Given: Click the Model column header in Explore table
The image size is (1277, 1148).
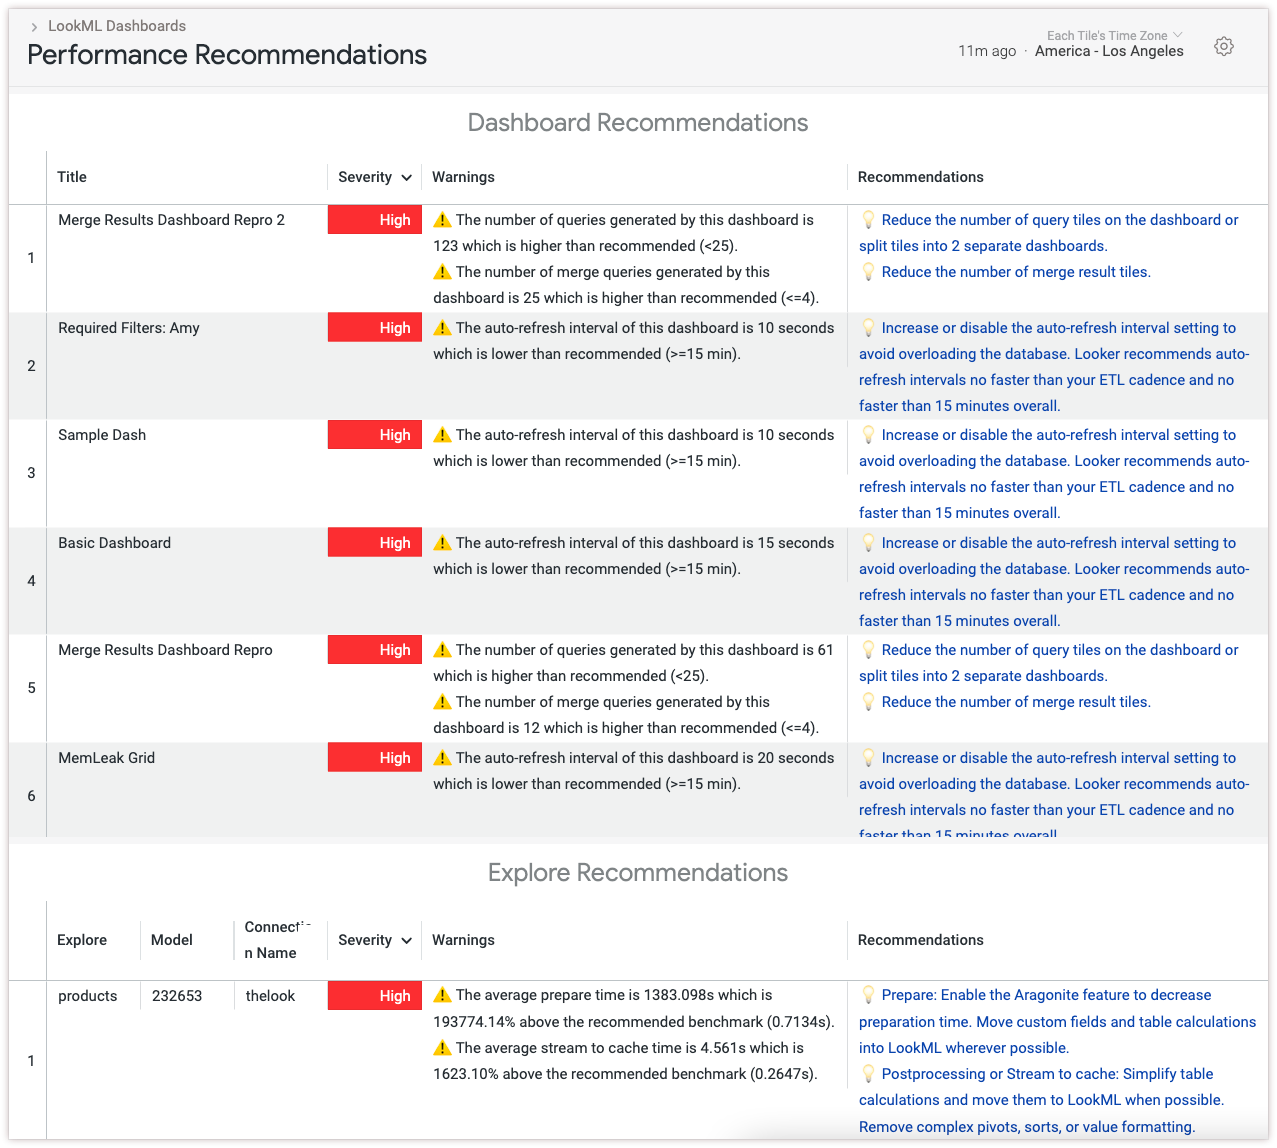Looking at the screenshot, I should [172, 940].
